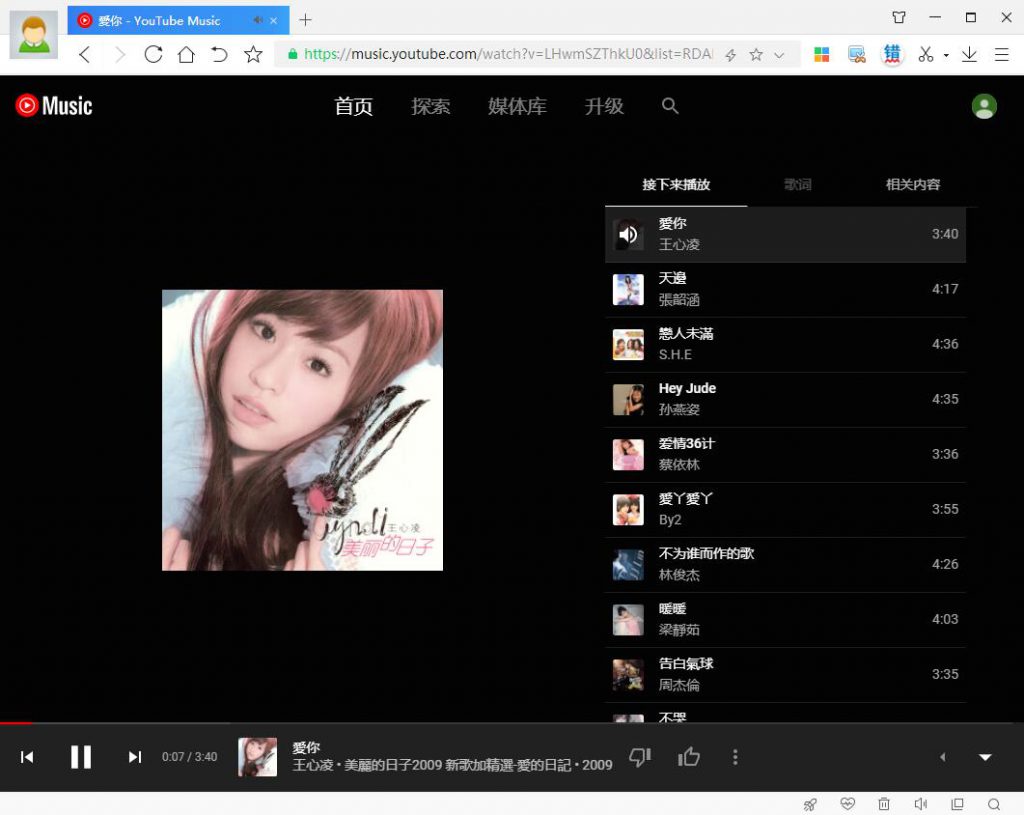Play 爱情36计 by 蔡依林
Image resolution: width=1024 pixels, height=815 pixels.
(x=785, y=455)
